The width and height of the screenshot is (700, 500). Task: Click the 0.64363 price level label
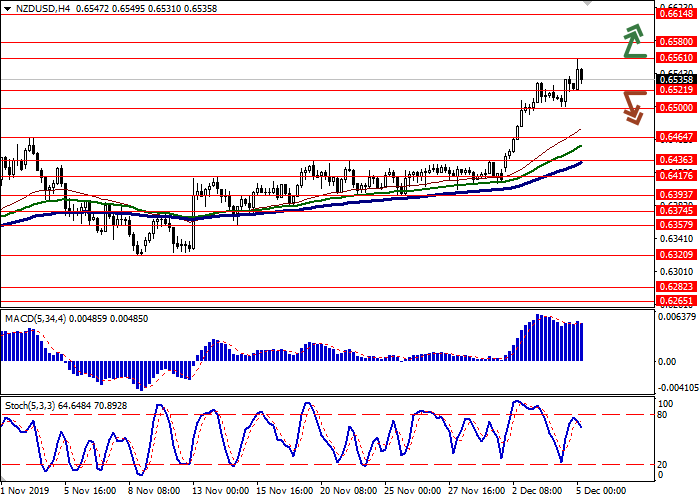pos(676,160)
